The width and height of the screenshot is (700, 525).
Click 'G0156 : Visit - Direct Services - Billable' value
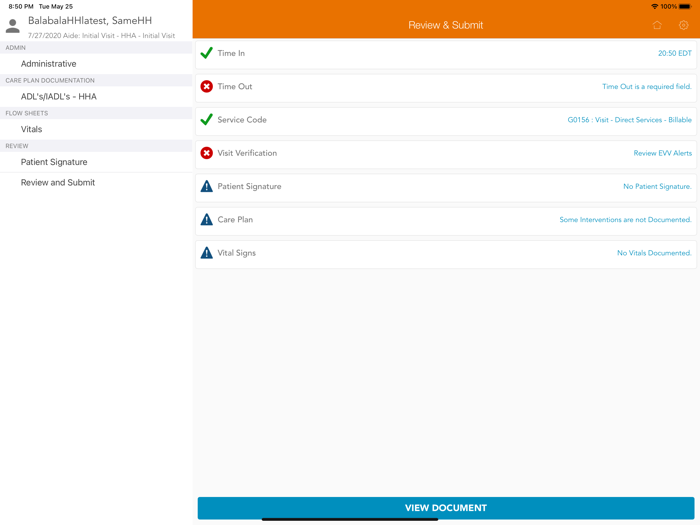point(629,120)
